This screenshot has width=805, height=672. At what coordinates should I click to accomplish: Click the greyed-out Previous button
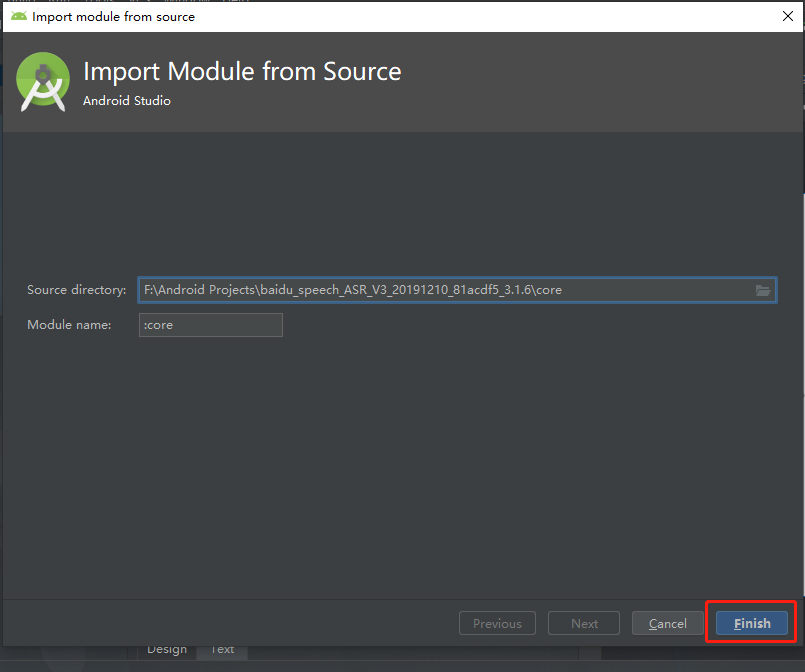tap(497, 623)
